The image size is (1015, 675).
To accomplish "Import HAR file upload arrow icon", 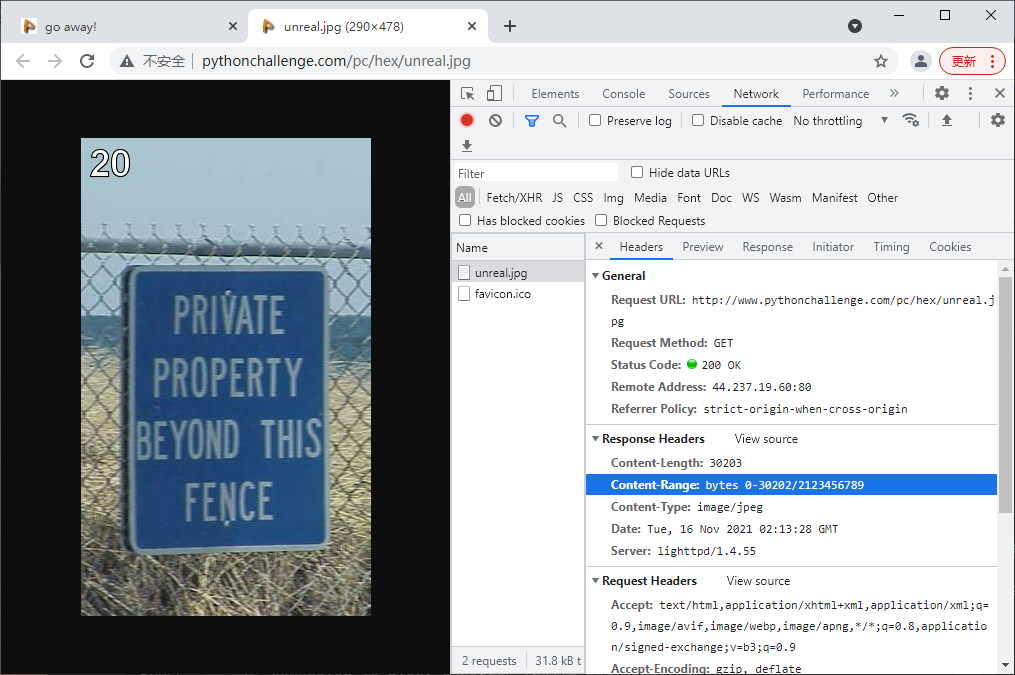I will pos(946,120).
